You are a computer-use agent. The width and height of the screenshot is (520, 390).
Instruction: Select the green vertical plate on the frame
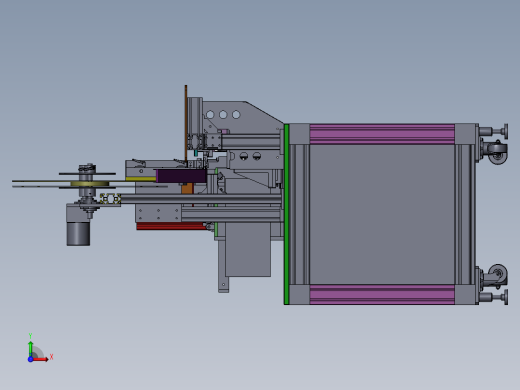point(286,214)
